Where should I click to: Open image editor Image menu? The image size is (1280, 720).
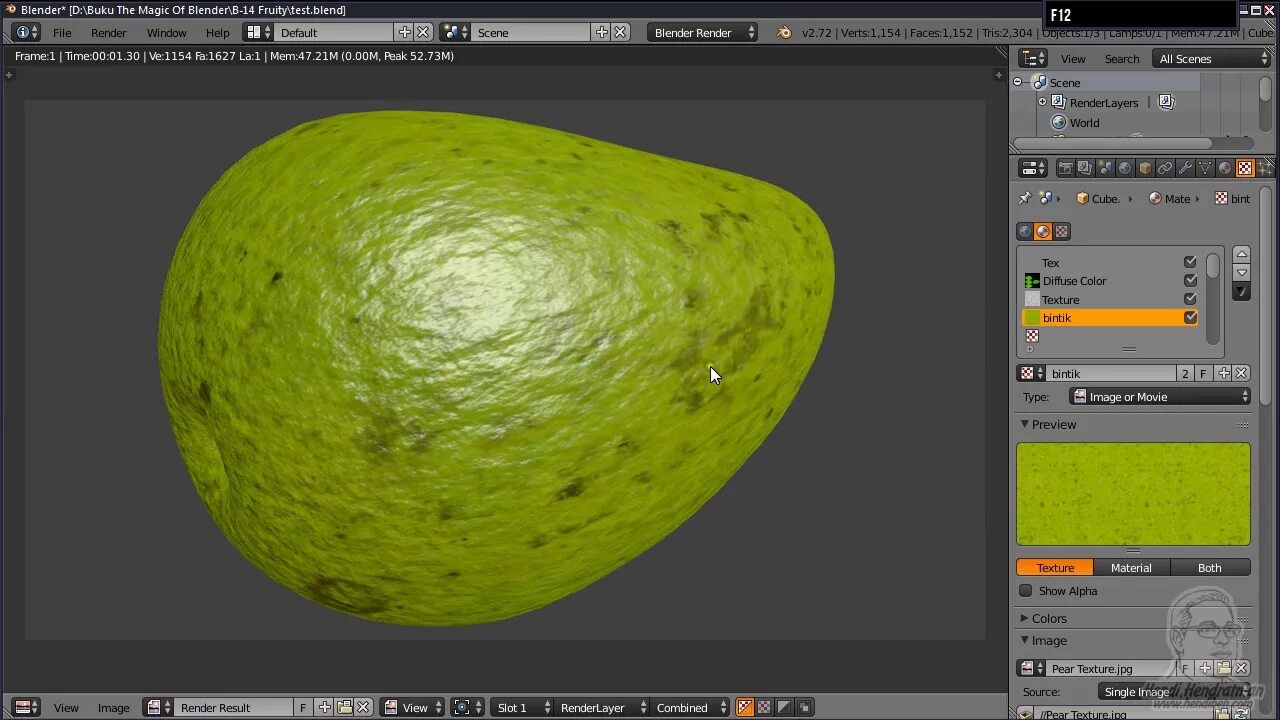113,708
